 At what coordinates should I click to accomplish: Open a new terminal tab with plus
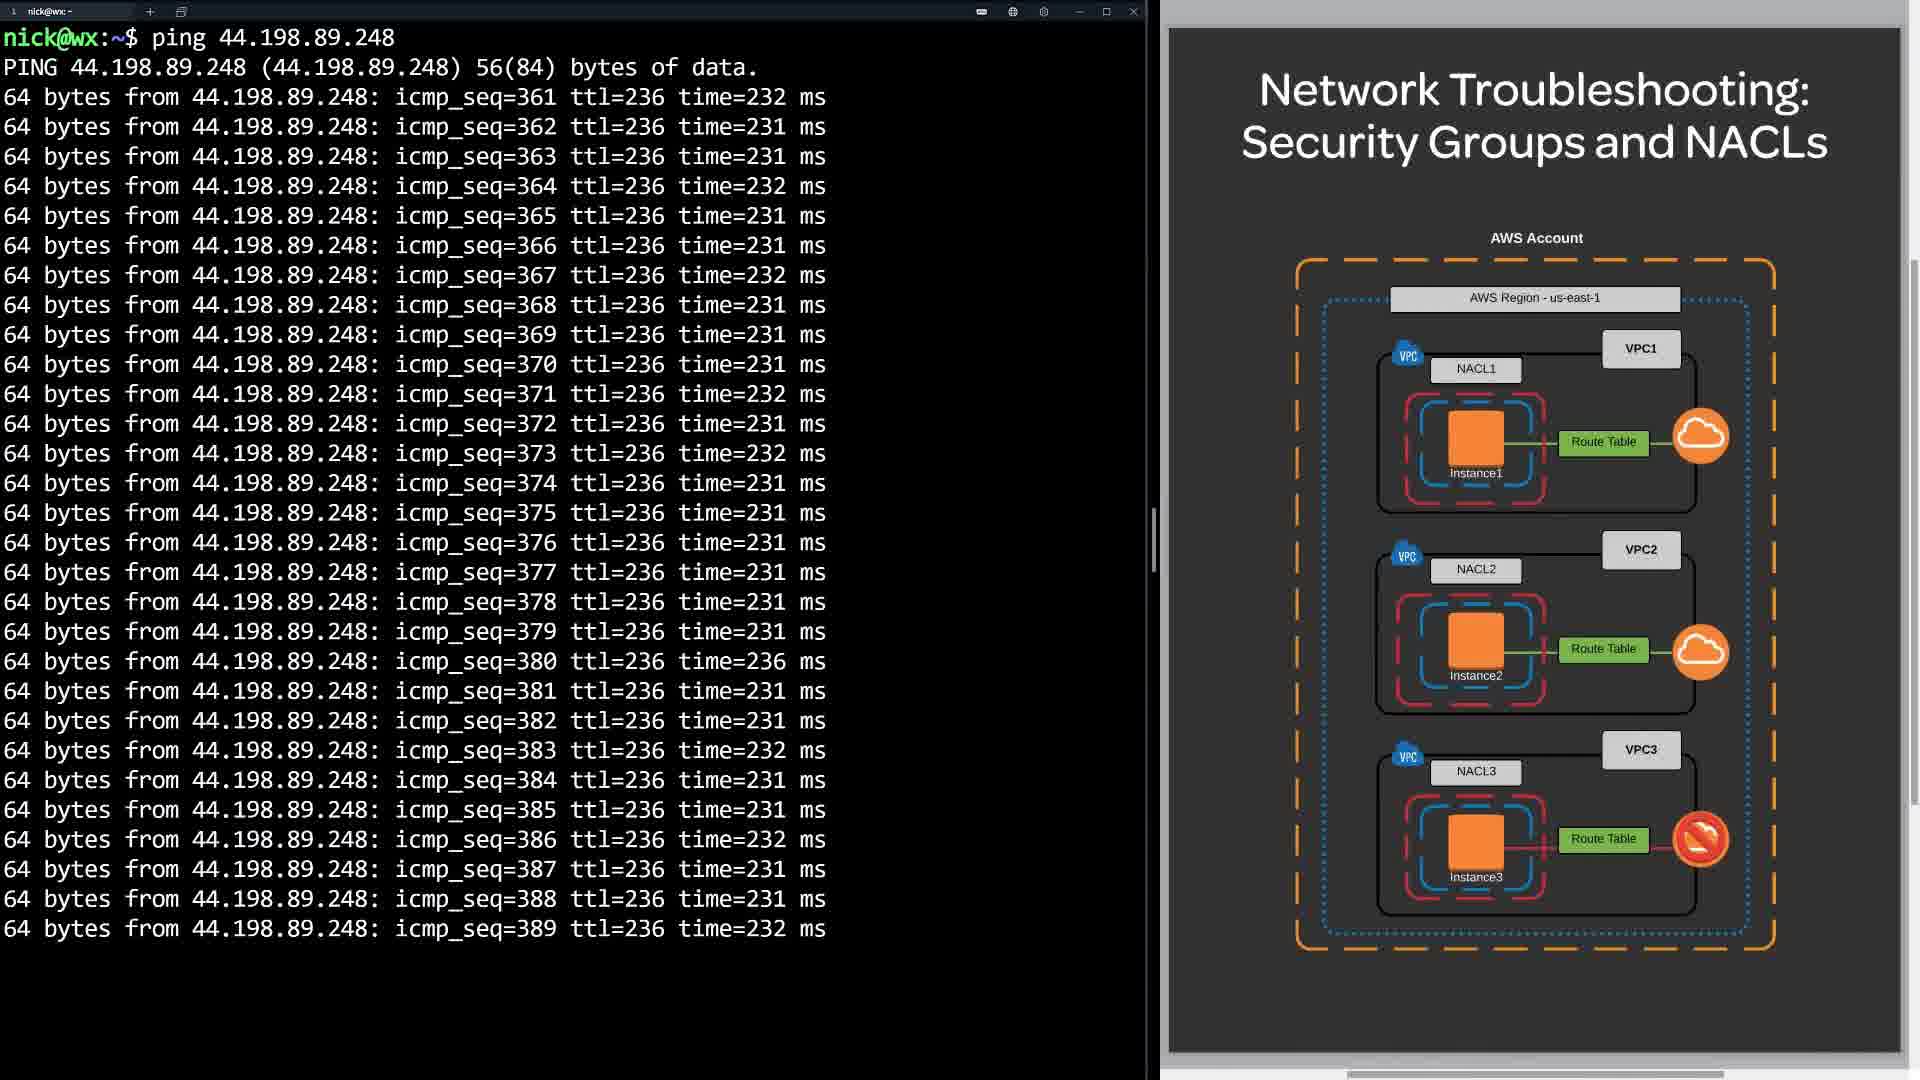click(150, 12)
